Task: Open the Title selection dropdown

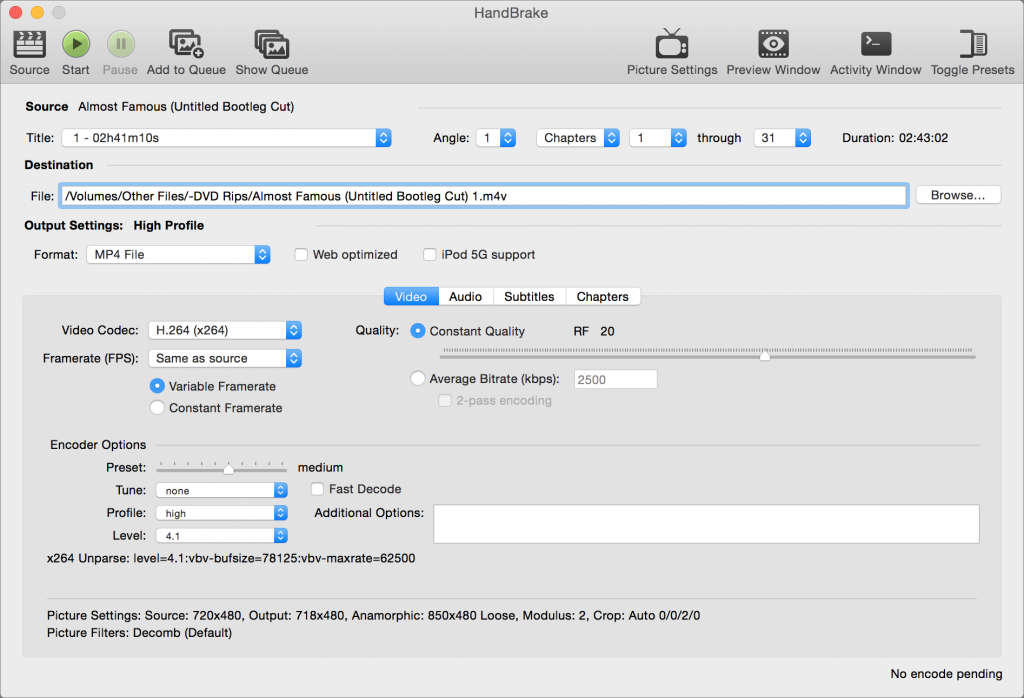Action: (x=226, y=138)
